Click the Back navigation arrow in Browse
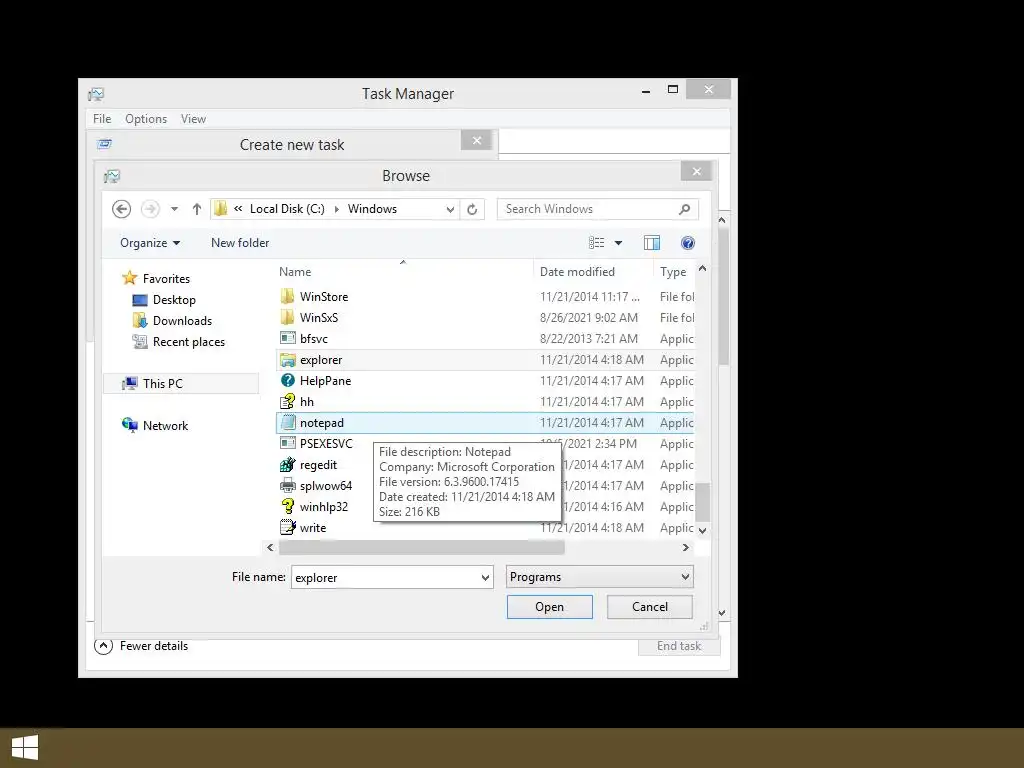The height and width of the screenshot is (768, 1024). coord(121,209)
